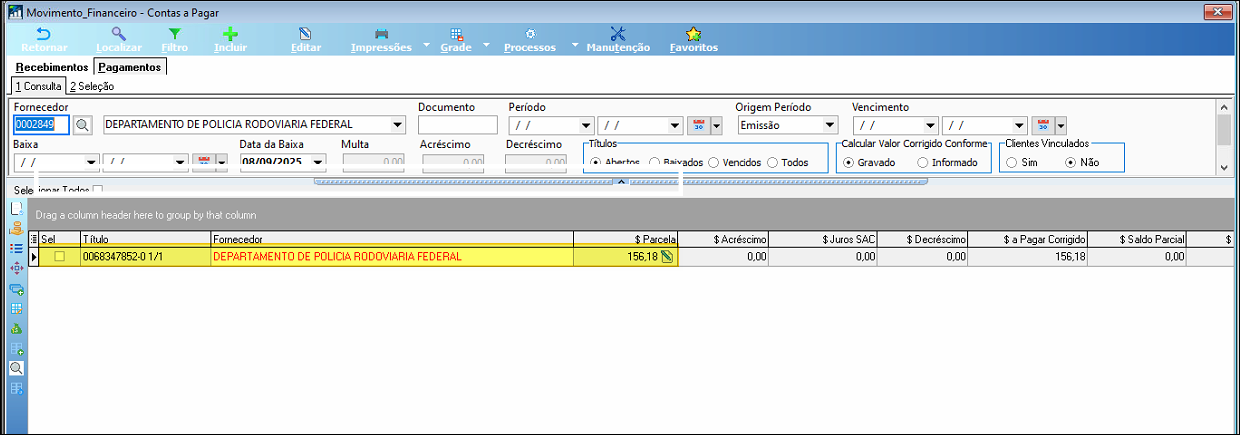Open the first Período date dropdown
1240x435 pixels.
point(585,125)
